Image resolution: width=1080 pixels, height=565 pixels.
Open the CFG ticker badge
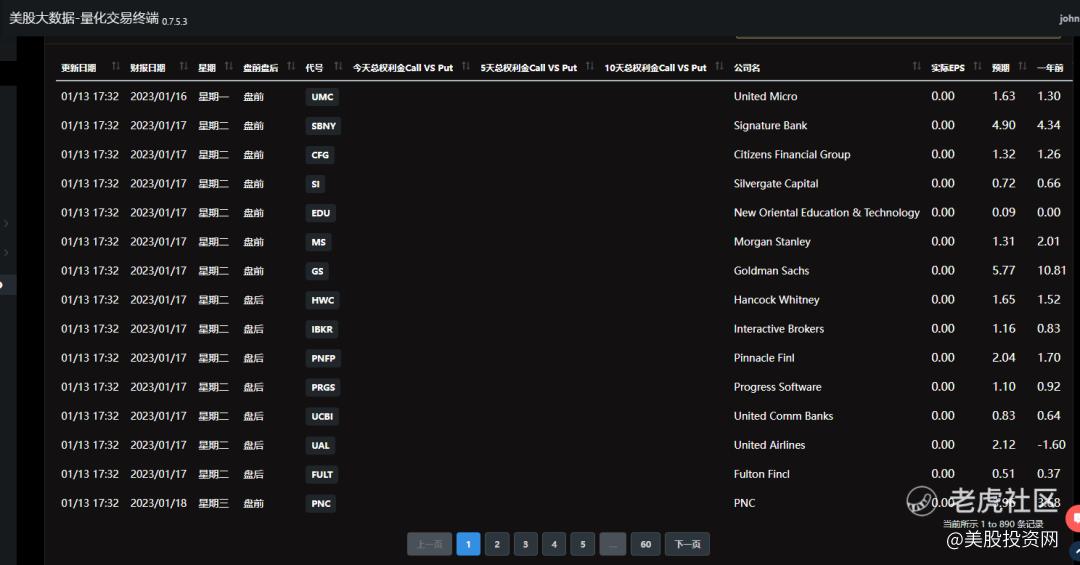click(x=320, y=155)
